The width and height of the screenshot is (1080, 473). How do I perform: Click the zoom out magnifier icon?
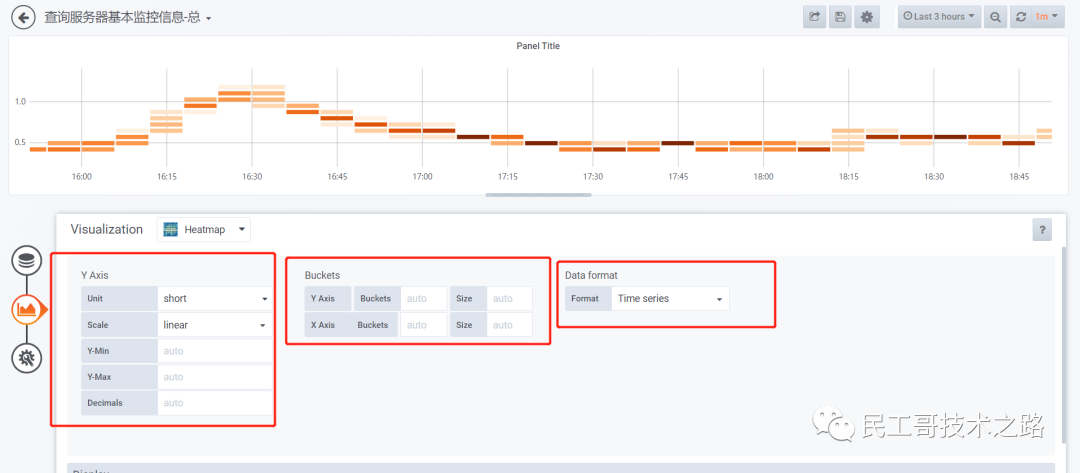[x=995, y=17]
